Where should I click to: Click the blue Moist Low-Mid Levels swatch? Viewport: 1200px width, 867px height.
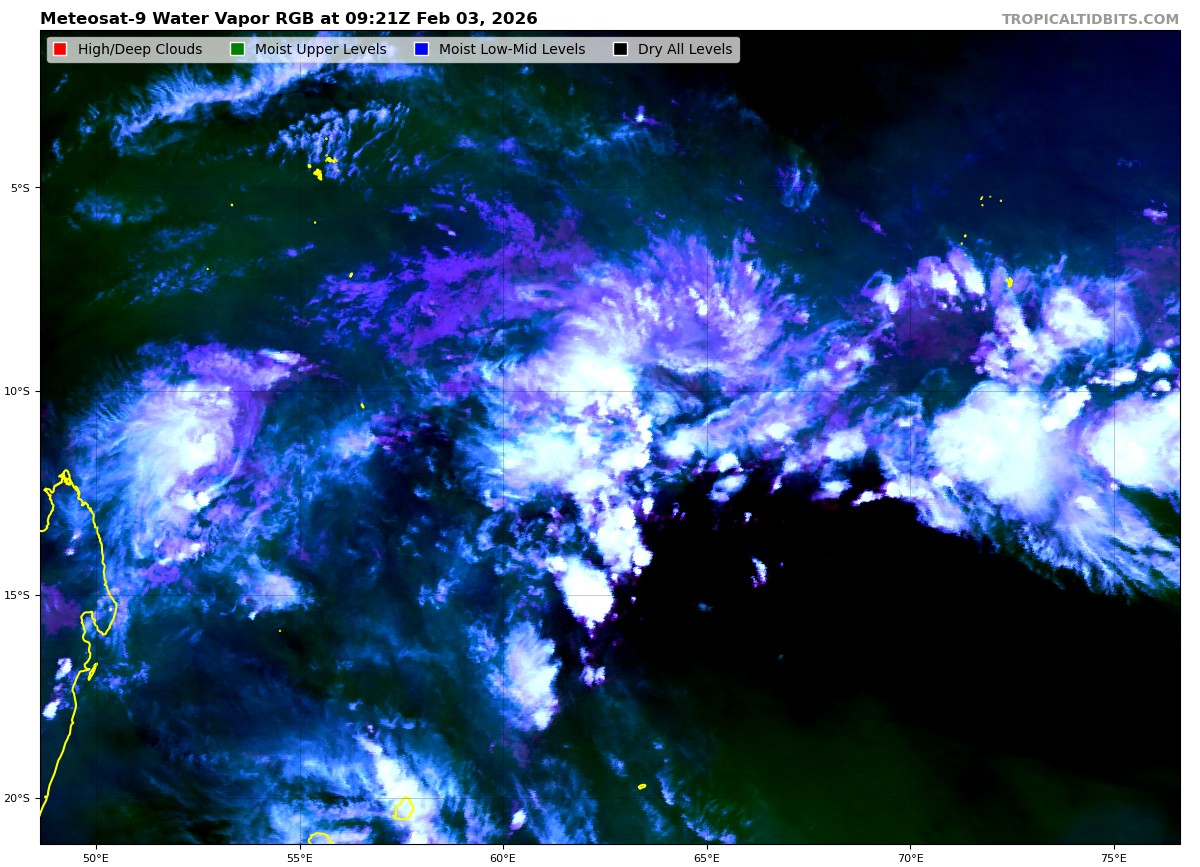421,50
